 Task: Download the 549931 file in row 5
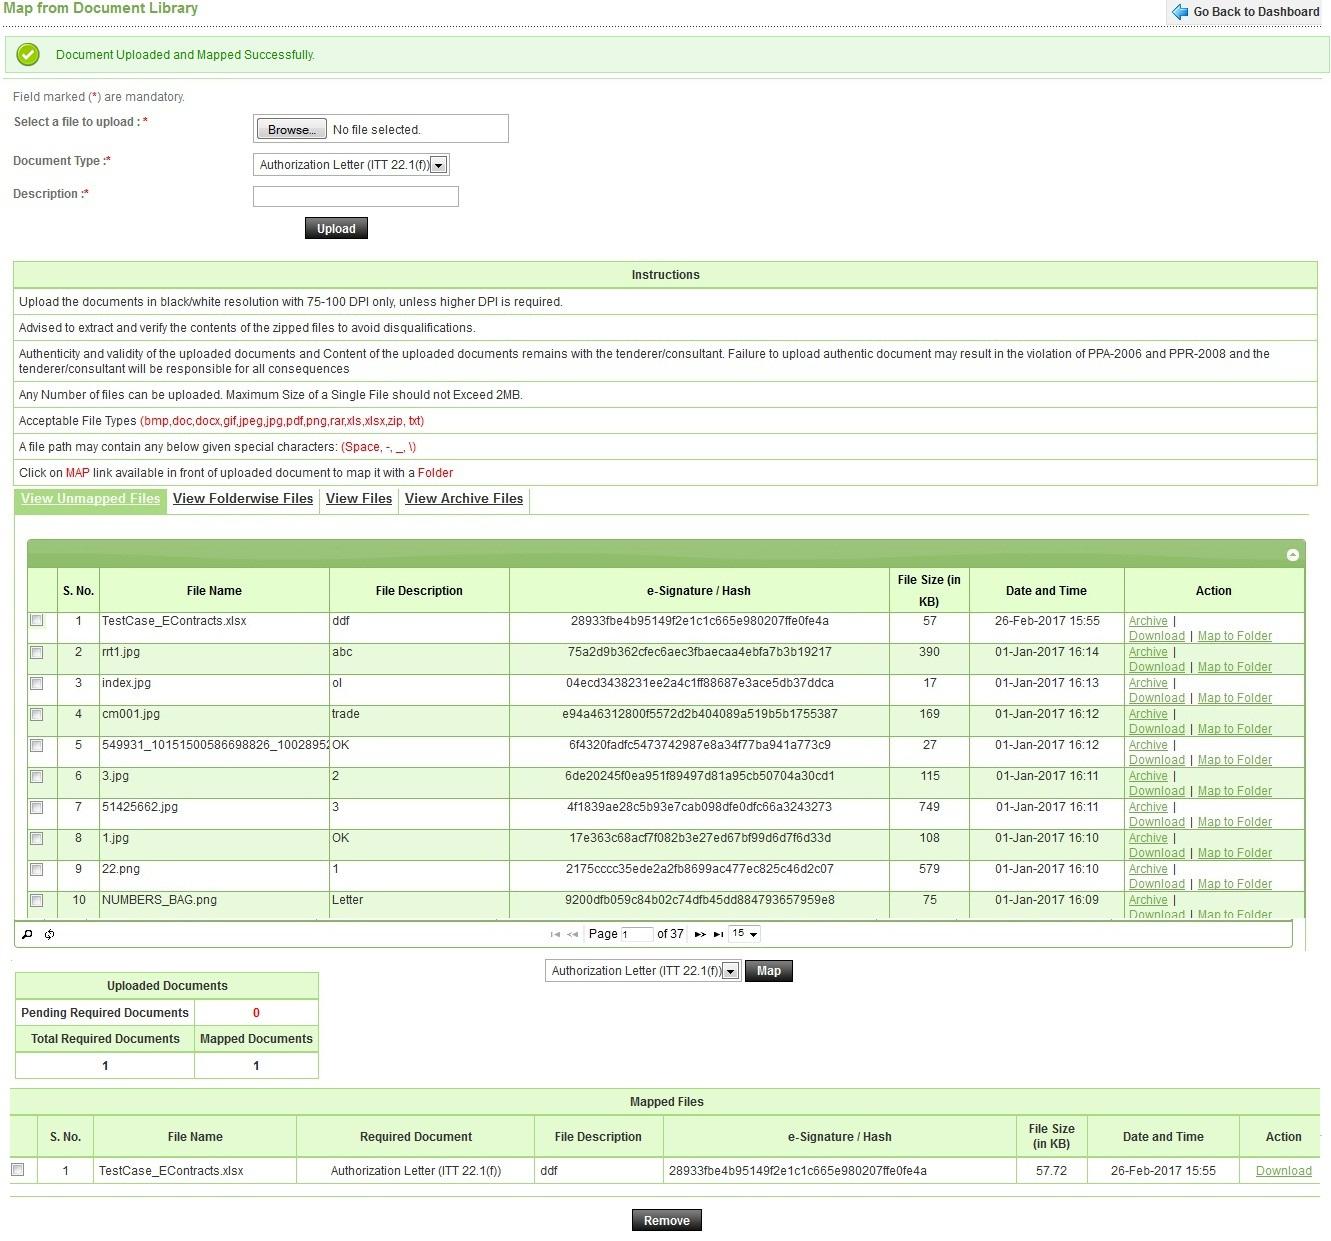coord(1156,760)
